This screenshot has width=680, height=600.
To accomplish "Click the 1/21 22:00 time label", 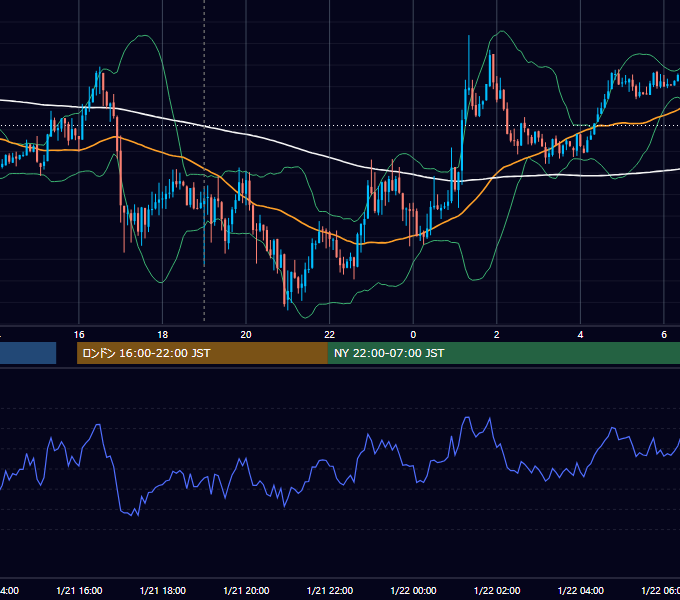I will (x=330, y=590).
